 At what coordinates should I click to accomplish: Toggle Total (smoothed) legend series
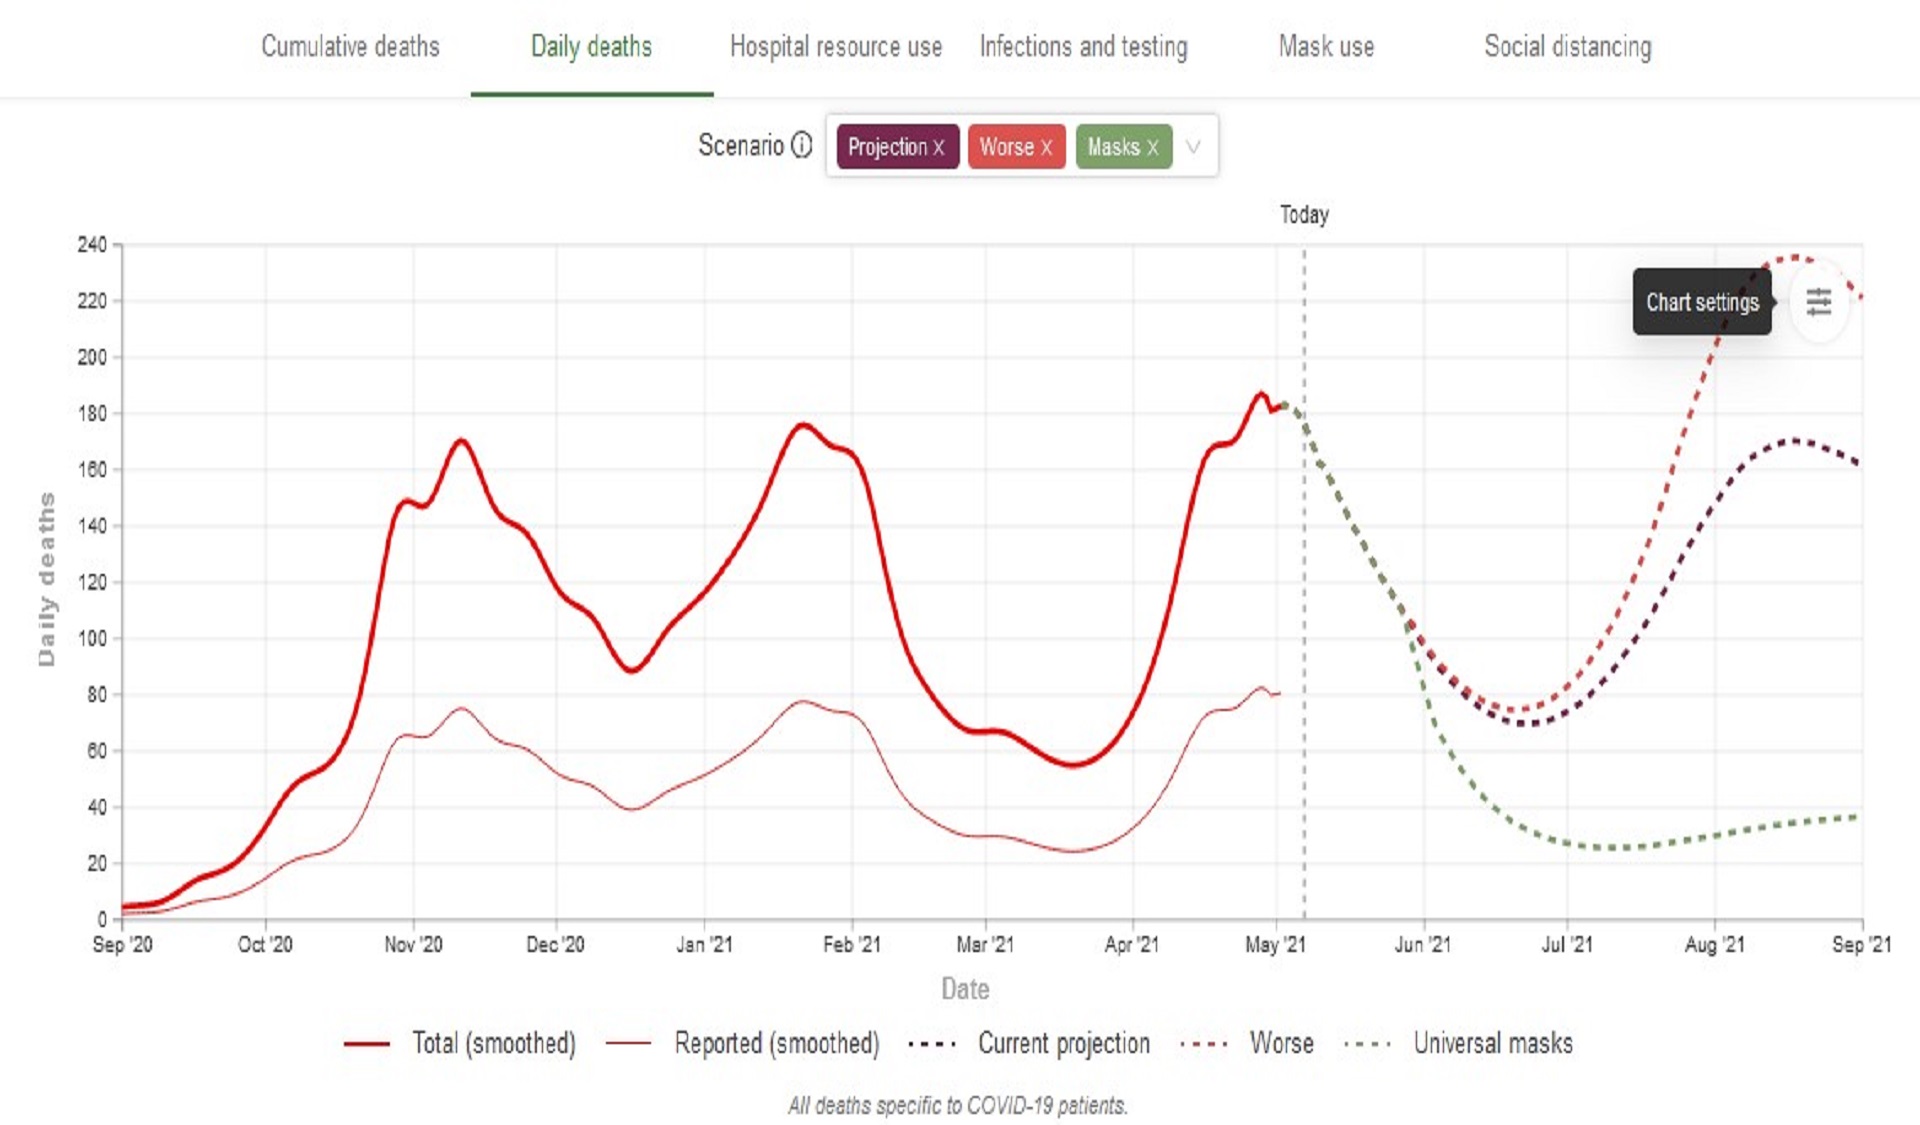tap(493, 1043)
